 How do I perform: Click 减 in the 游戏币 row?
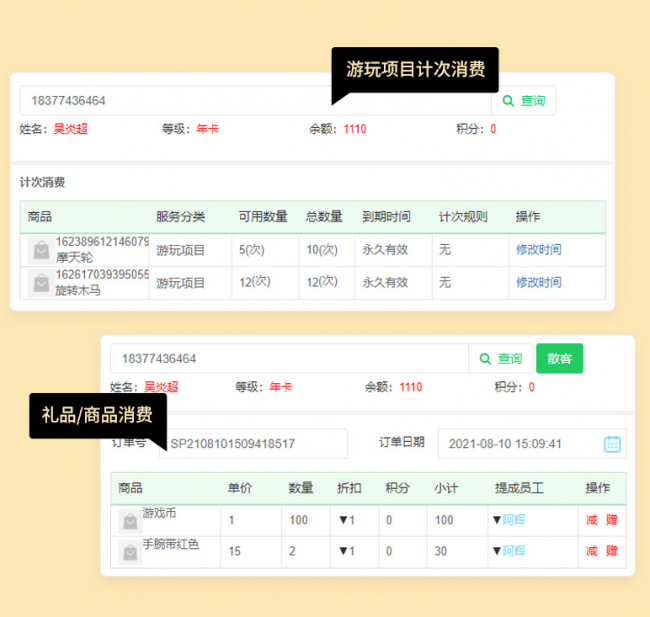(x=591, y=520)
